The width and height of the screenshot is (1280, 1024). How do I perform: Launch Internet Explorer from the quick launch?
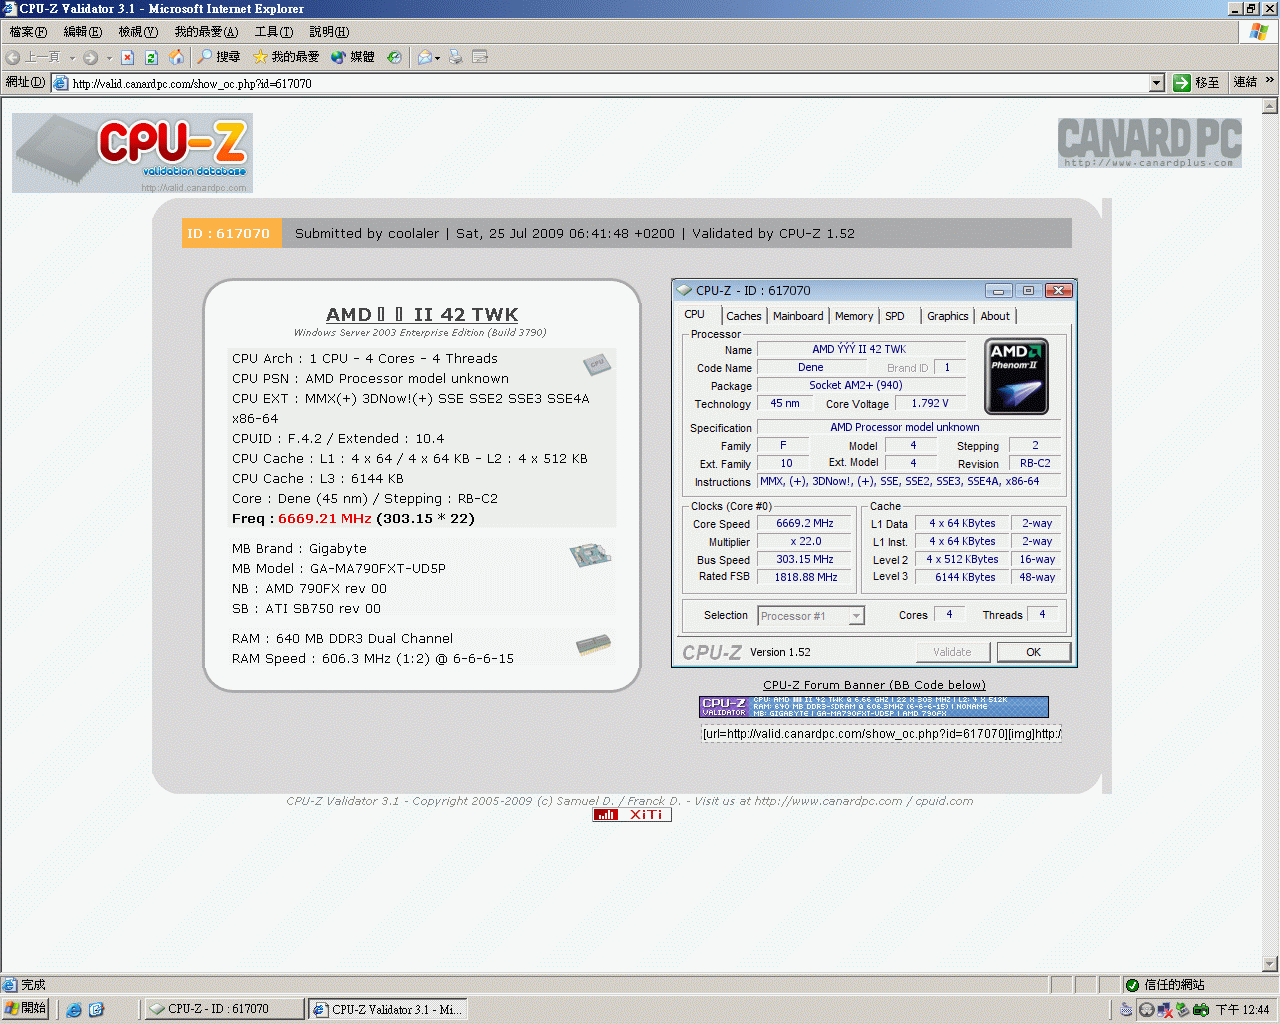click(x=74, y=1010)
